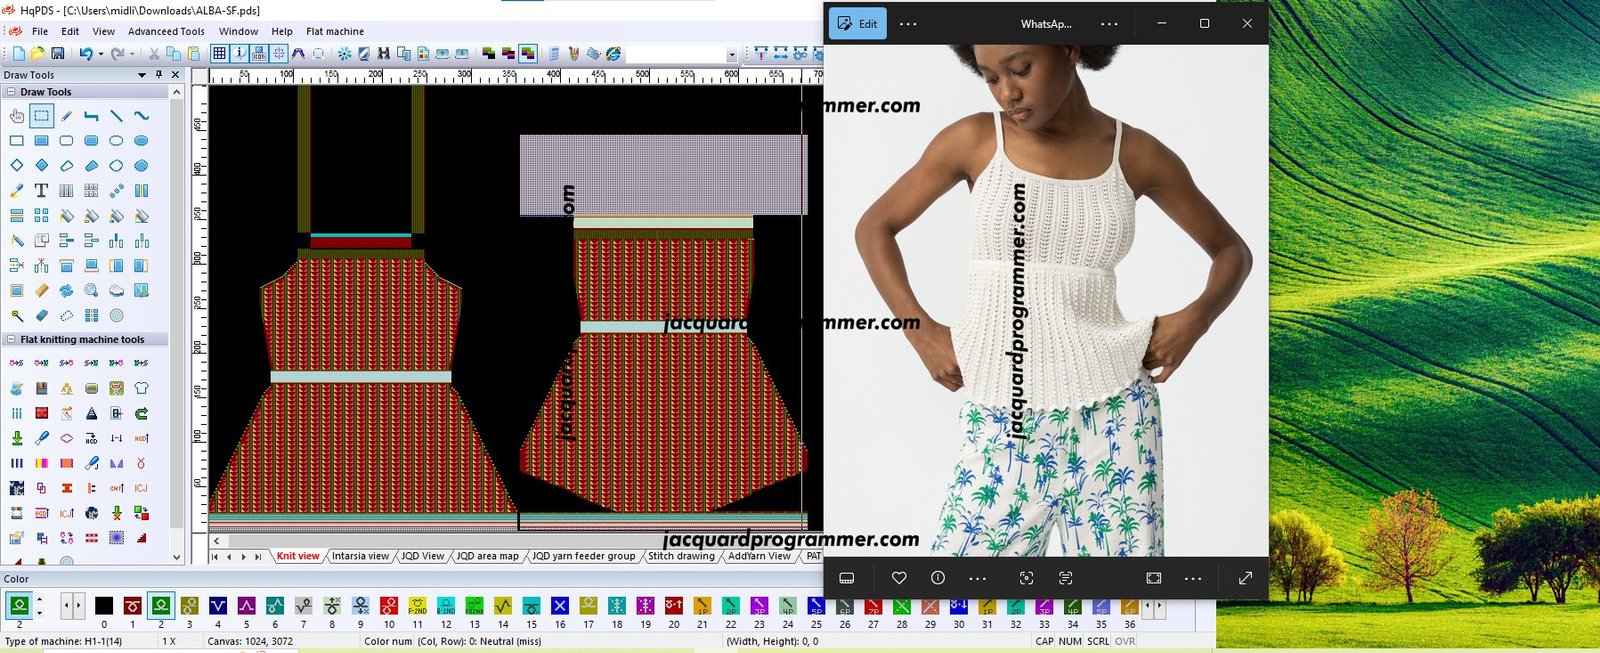Collapse Flat knitting machine tools section

tap(11, 340)
